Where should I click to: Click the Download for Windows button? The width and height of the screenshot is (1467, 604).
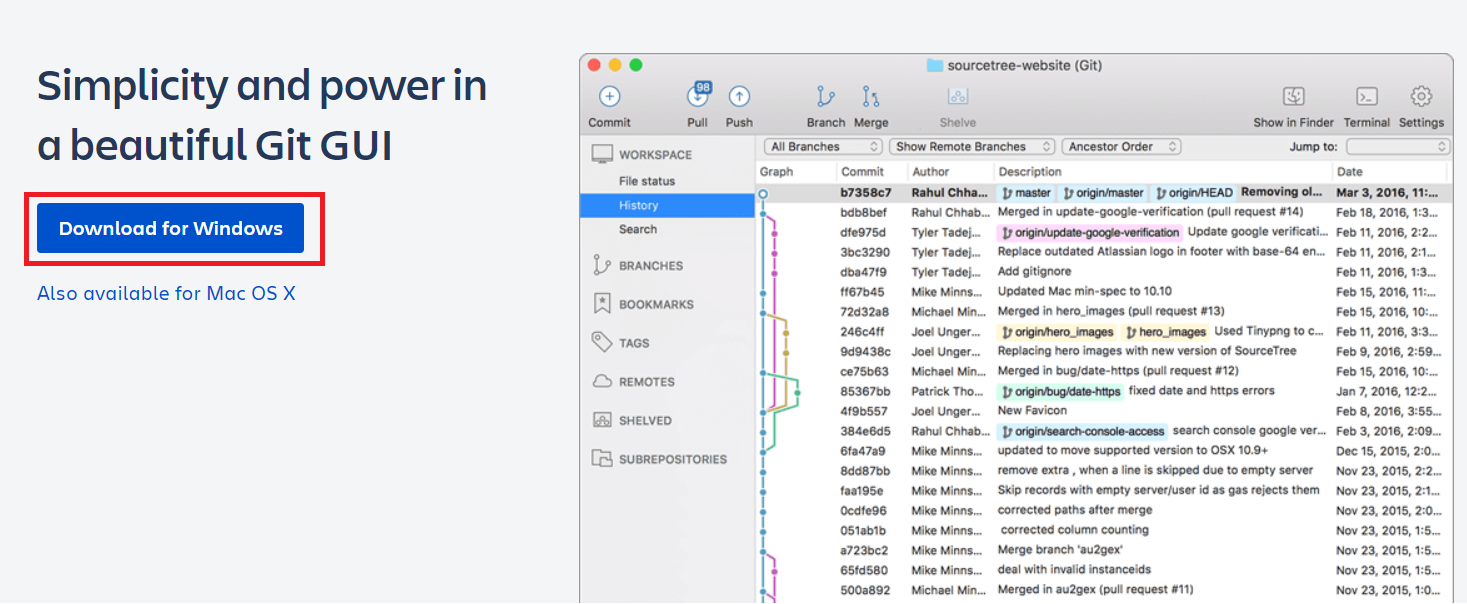click(x=170, y=228)
